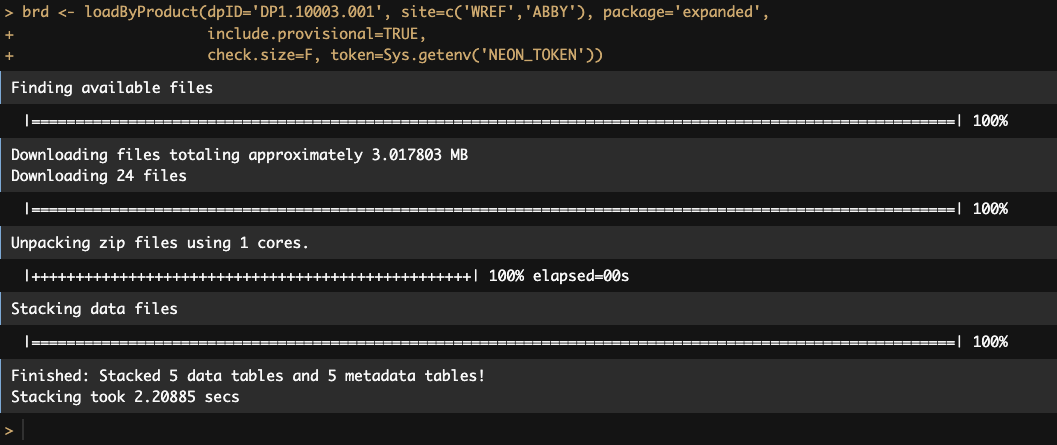Click the progress bar under 'Stacking data files'
Screen dimensions: 1057x445
(x=493, y=342)
